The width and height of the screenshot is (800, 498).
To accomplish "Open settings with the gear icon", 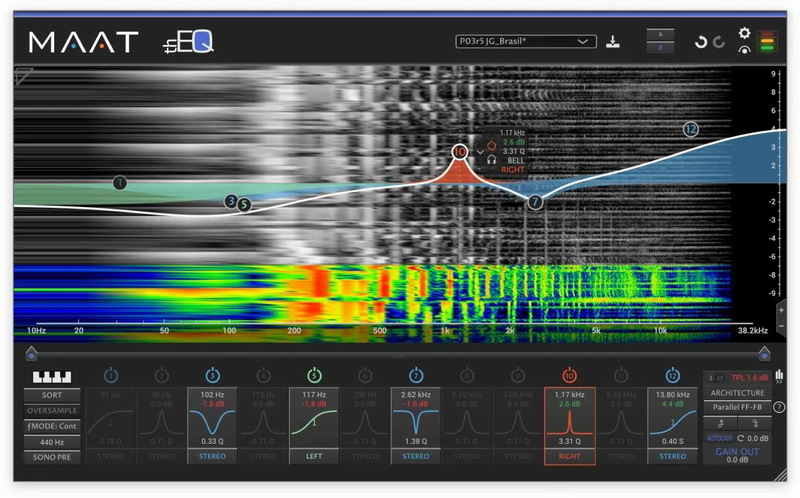I will [744, 33].
